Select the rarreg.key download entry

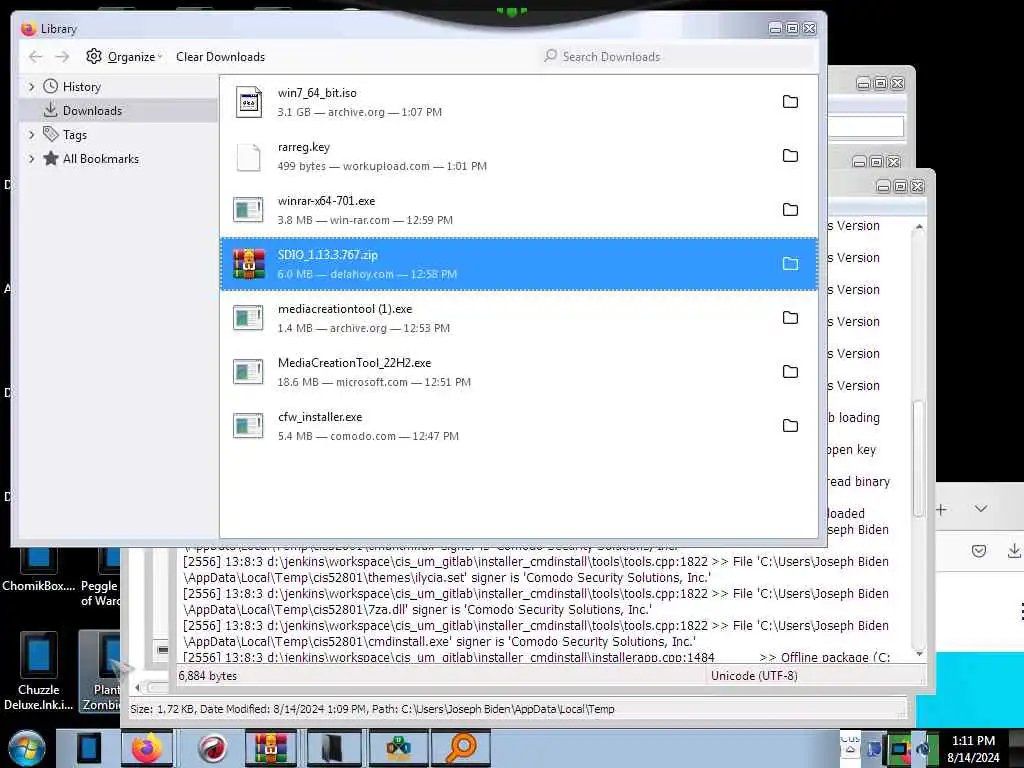519,155
